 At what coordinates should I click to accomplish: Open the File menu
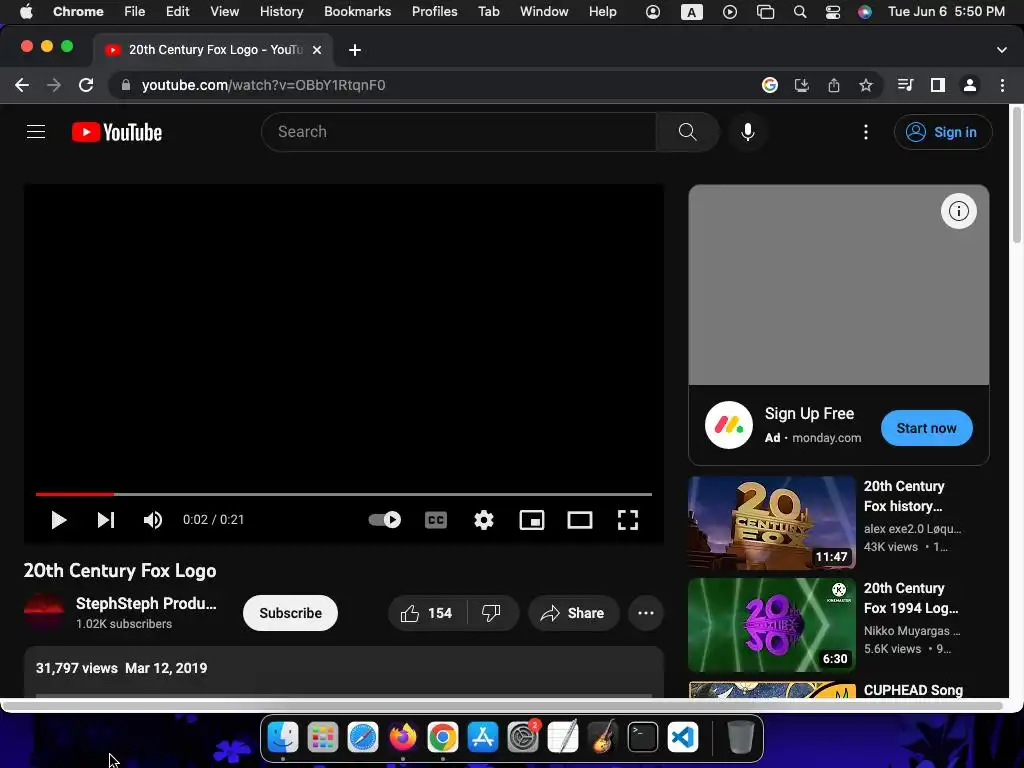tap(135, 12)
